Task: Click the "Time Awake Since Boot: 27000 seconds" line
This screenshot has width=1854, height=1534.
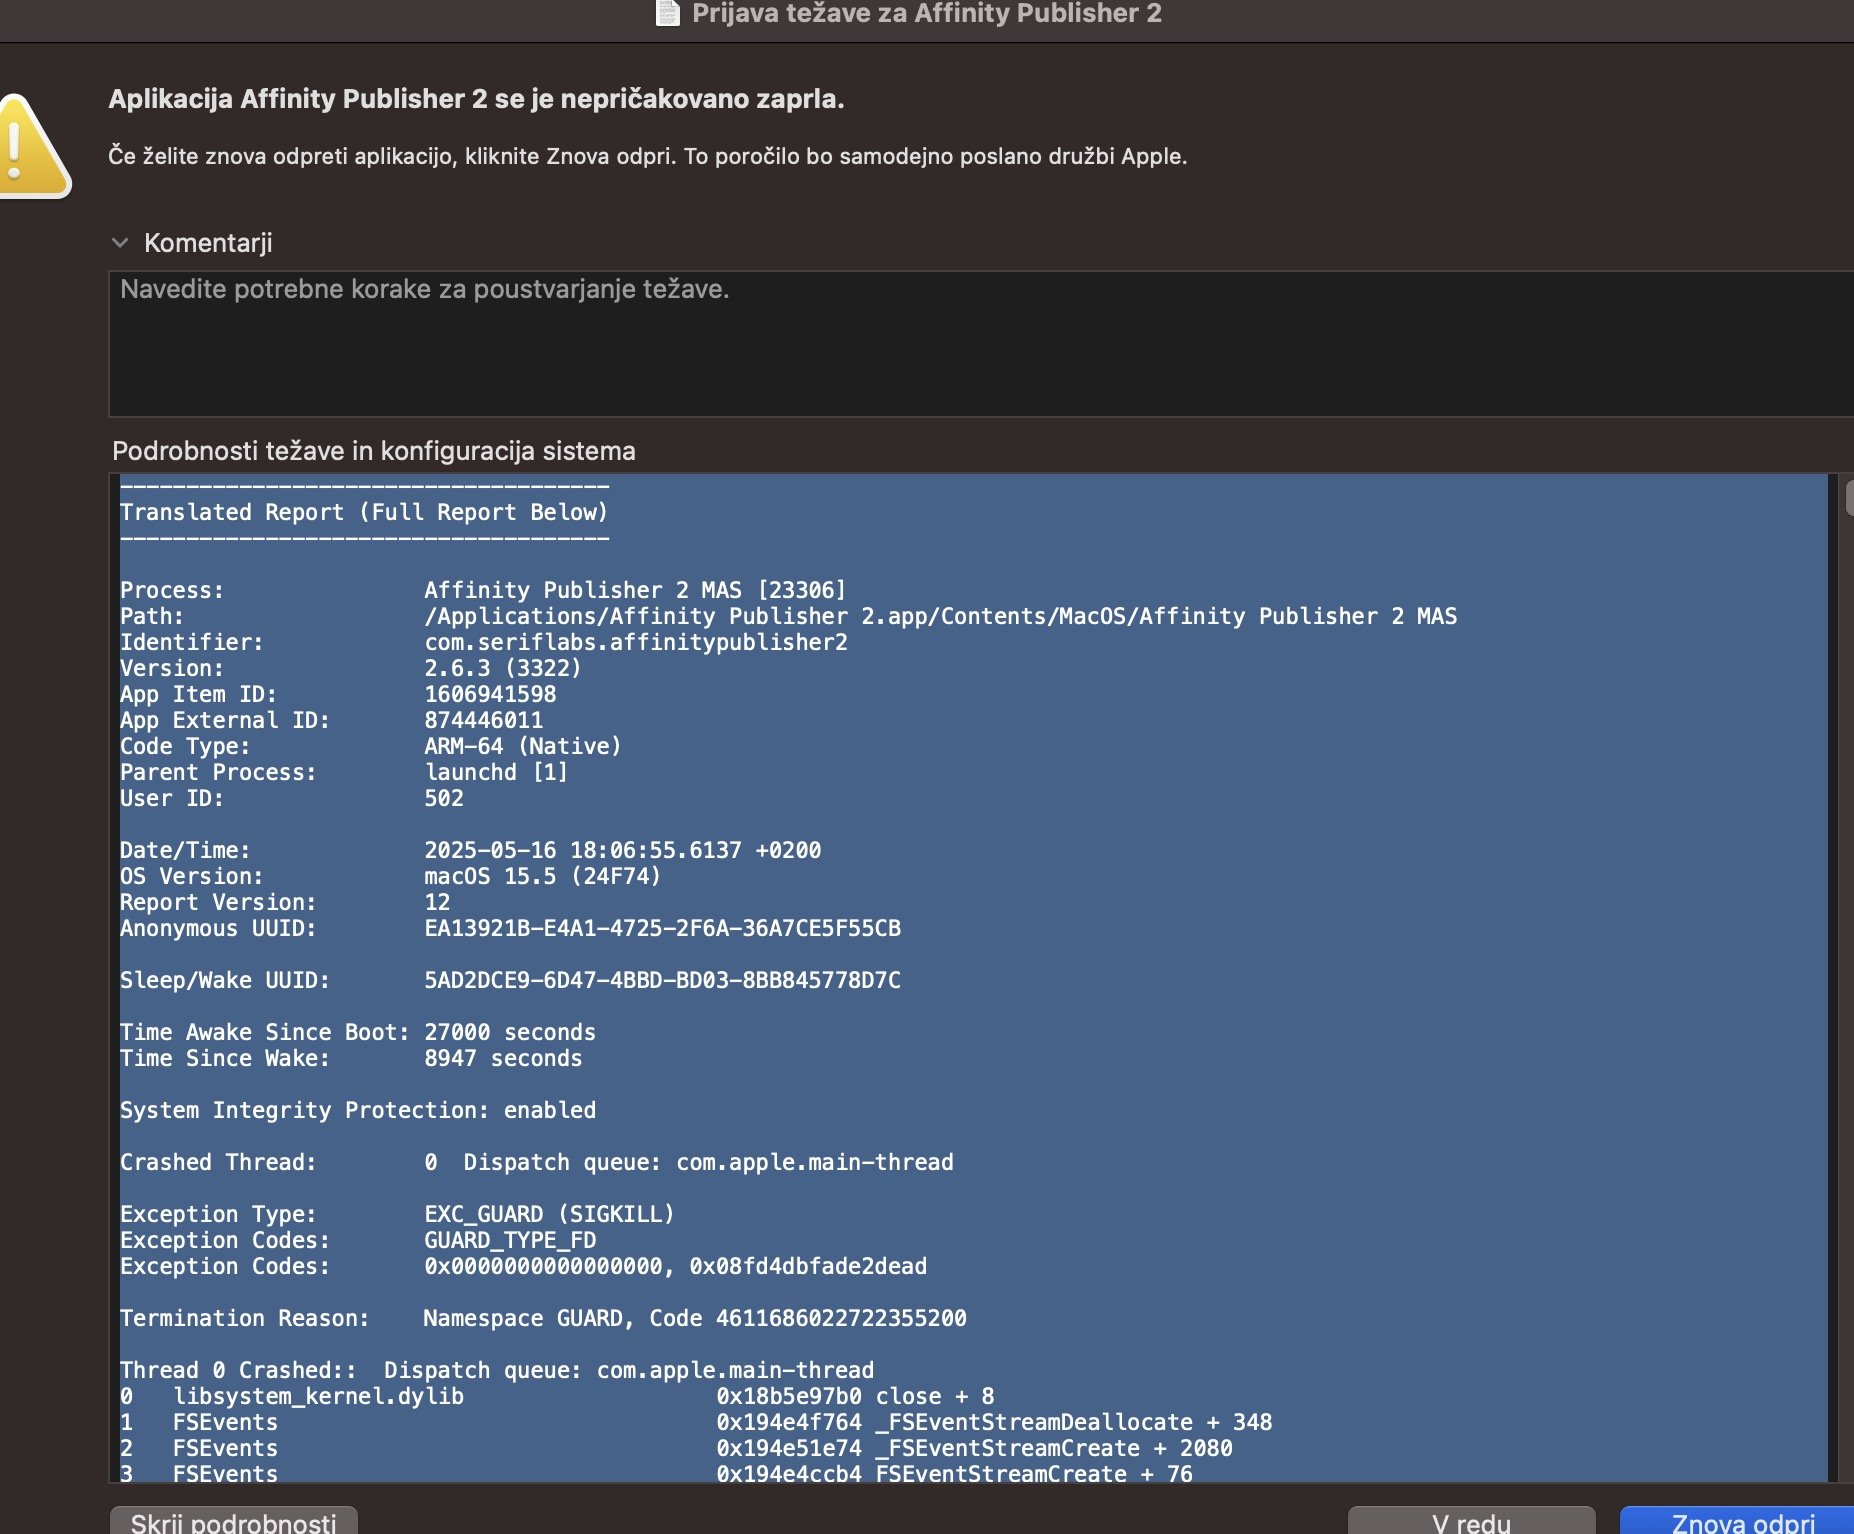Action: click(x=358, y=1032)
